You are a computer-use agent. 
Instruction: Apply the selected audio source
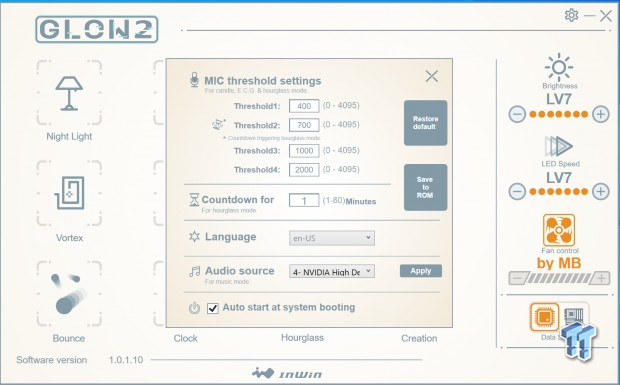click(x=421, y=271)
